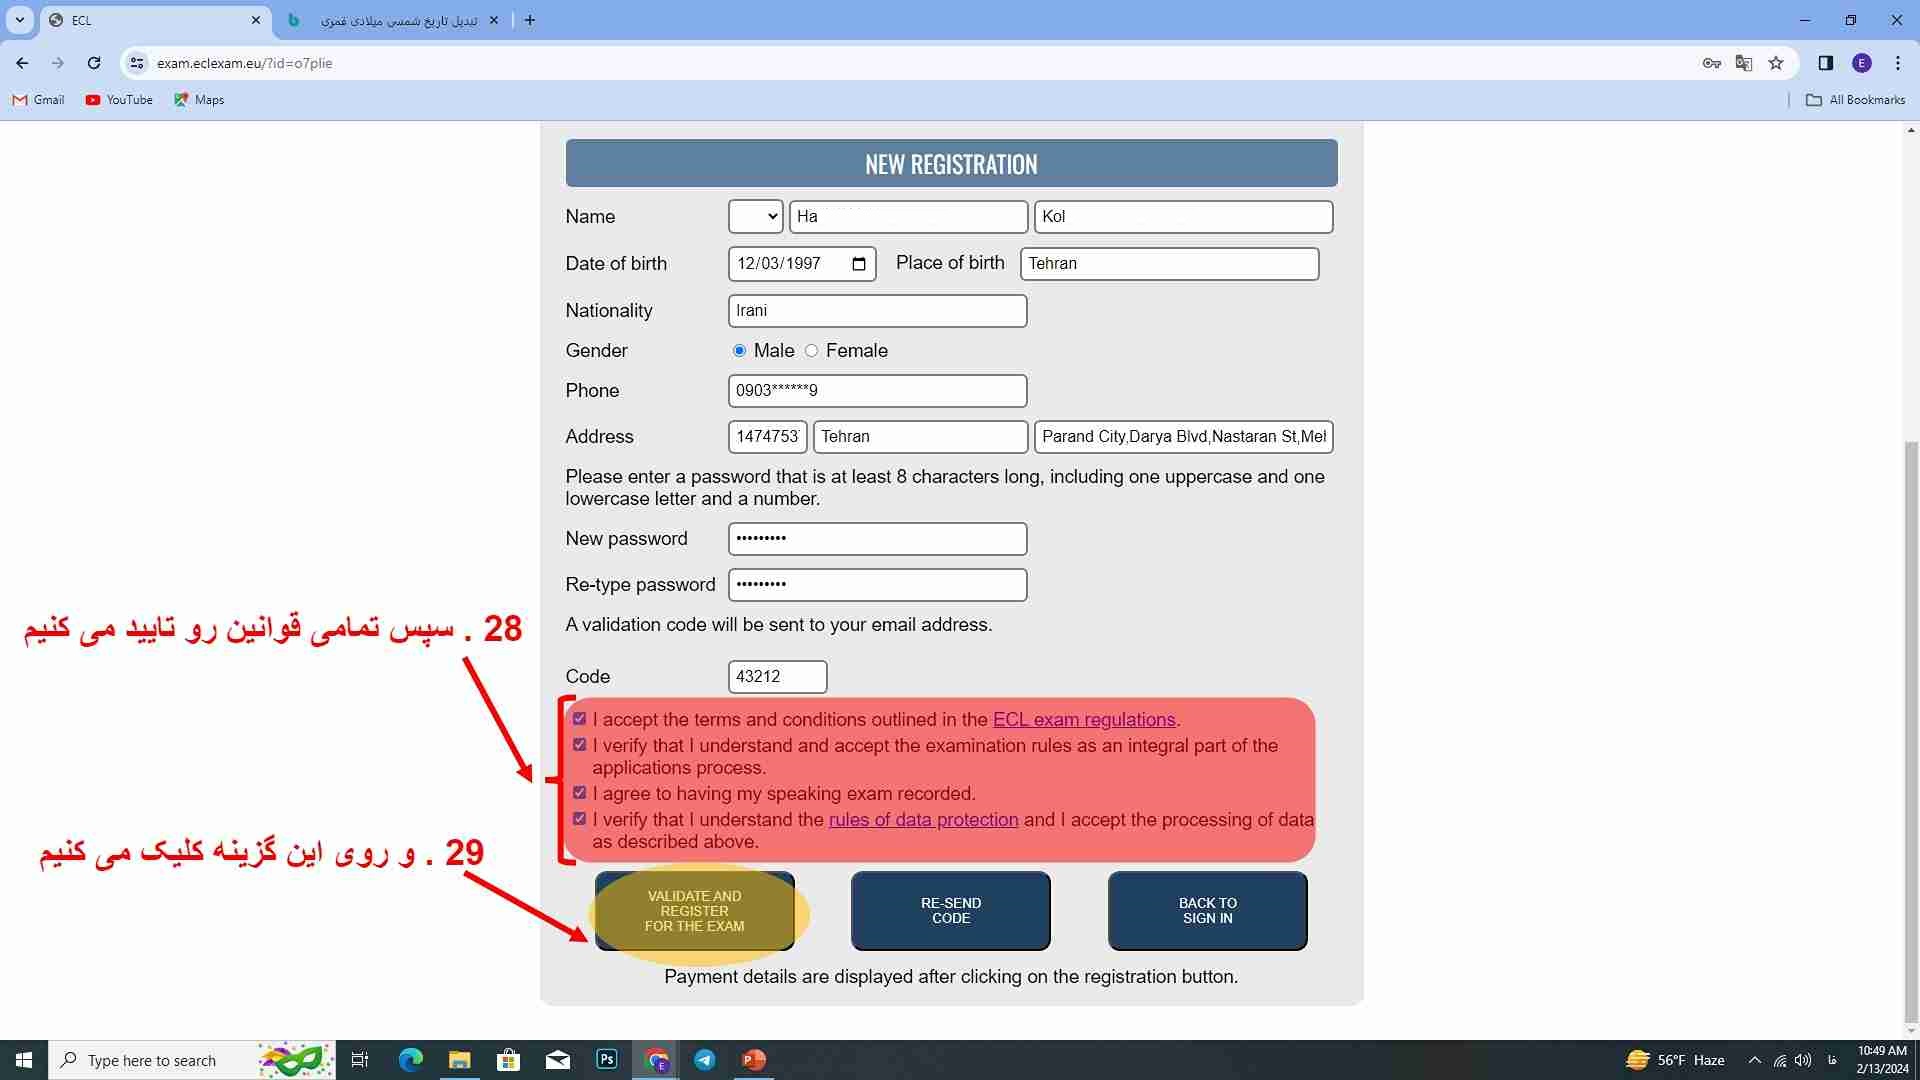The width and height of the screenshot is (1920, 1080).
Task: Open the browser side panel icon
Action: 1825,63
